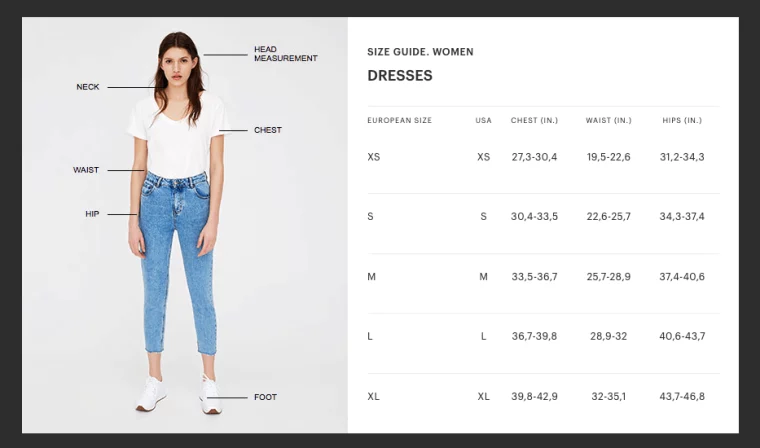Viewport: 760px width, 448px height.
Task: Click the CHEST label next to the model
Action: click(267, 130)
